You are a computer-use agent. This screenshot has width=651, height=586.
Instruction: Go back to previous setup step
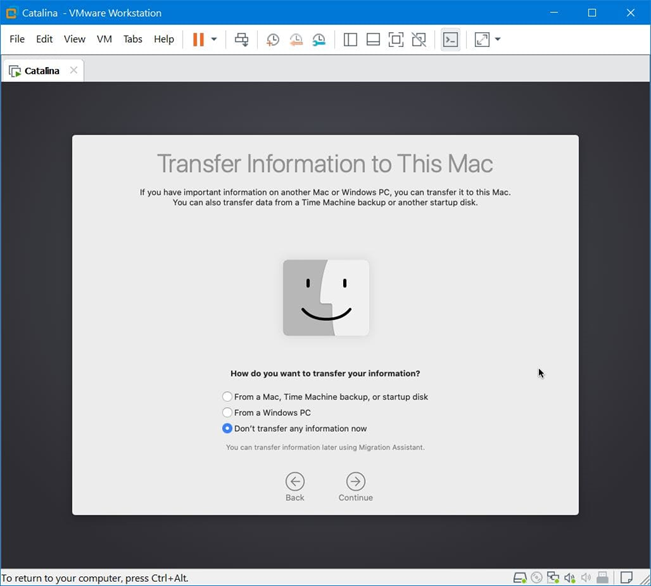295,486
